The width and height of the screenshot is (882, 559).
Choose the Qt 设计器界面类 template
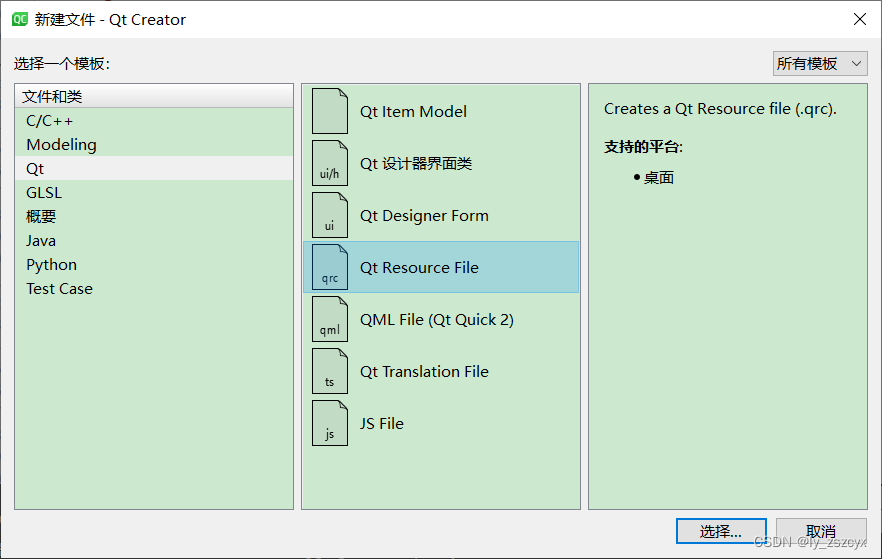click(441, 163)
